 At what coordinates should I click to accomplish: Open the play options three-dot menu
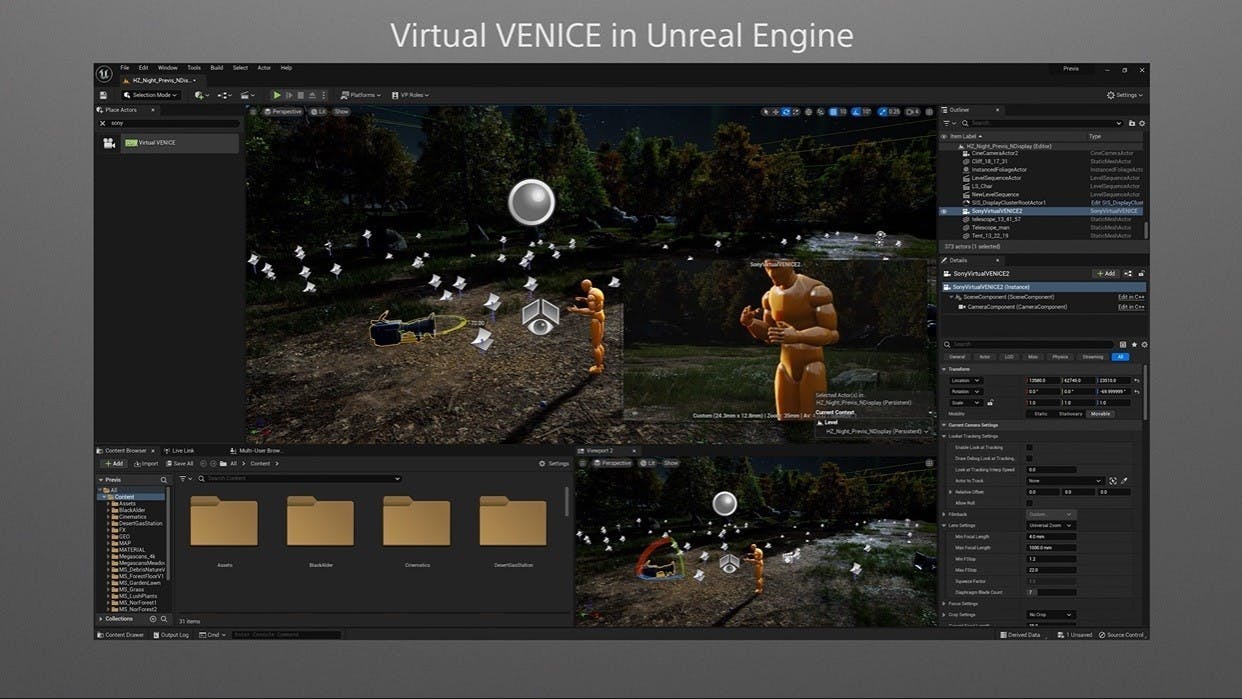coord(323,95)
